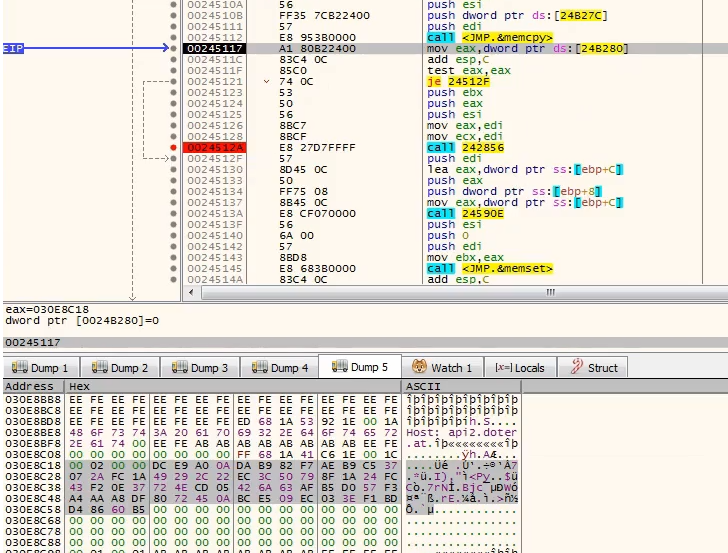Click the Locals tab [x=] icon
This screenshot has width=728, height=553.
503,368
